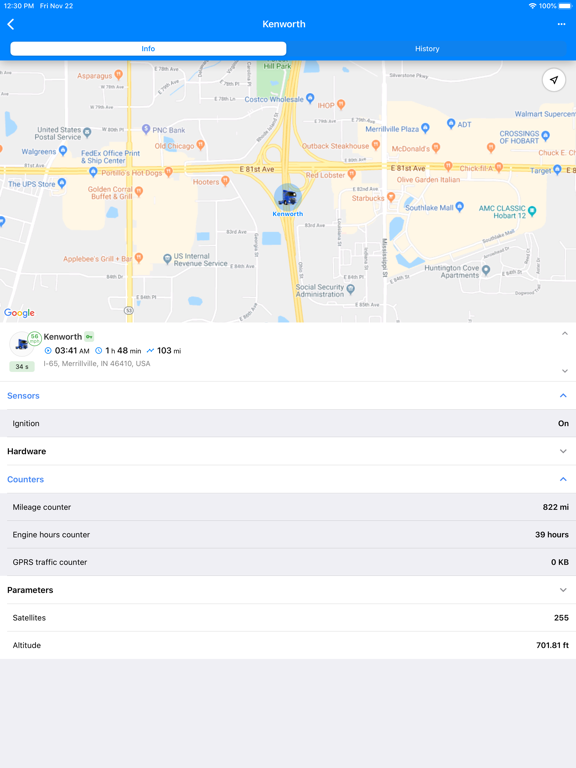Tap the Walgreens map pin
The image size is (576, 768).
[x=63, y=151]
